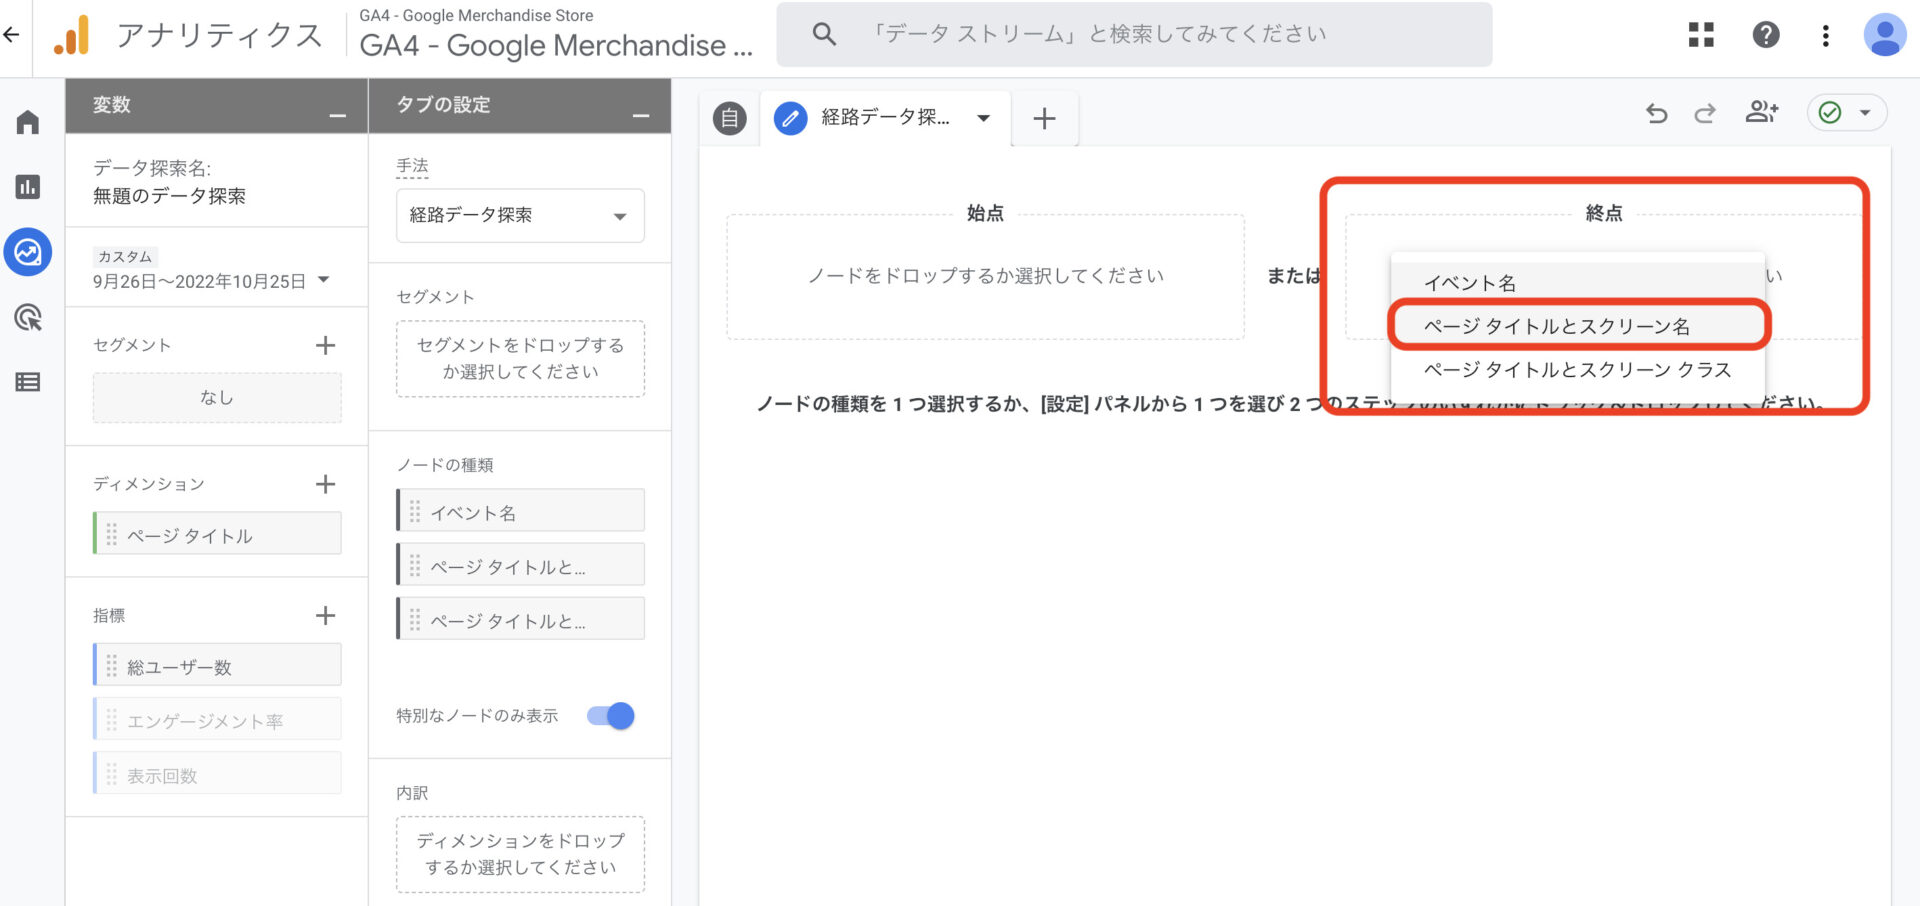1920x906 pixels.
Task: Open the Google apps grid icon
Action: click(1701, 35)
